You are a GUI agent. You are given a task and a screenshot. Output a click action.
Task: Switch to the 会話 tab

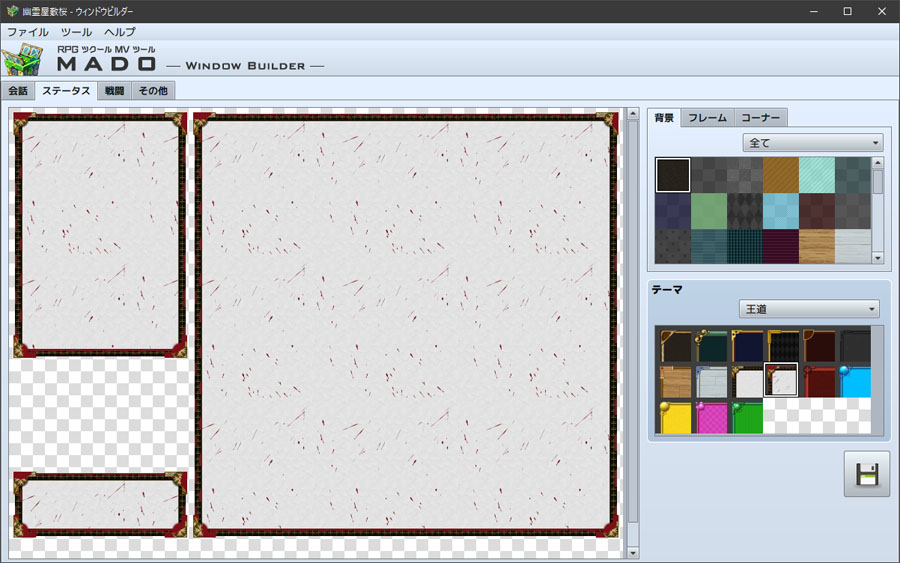[18, 91]
